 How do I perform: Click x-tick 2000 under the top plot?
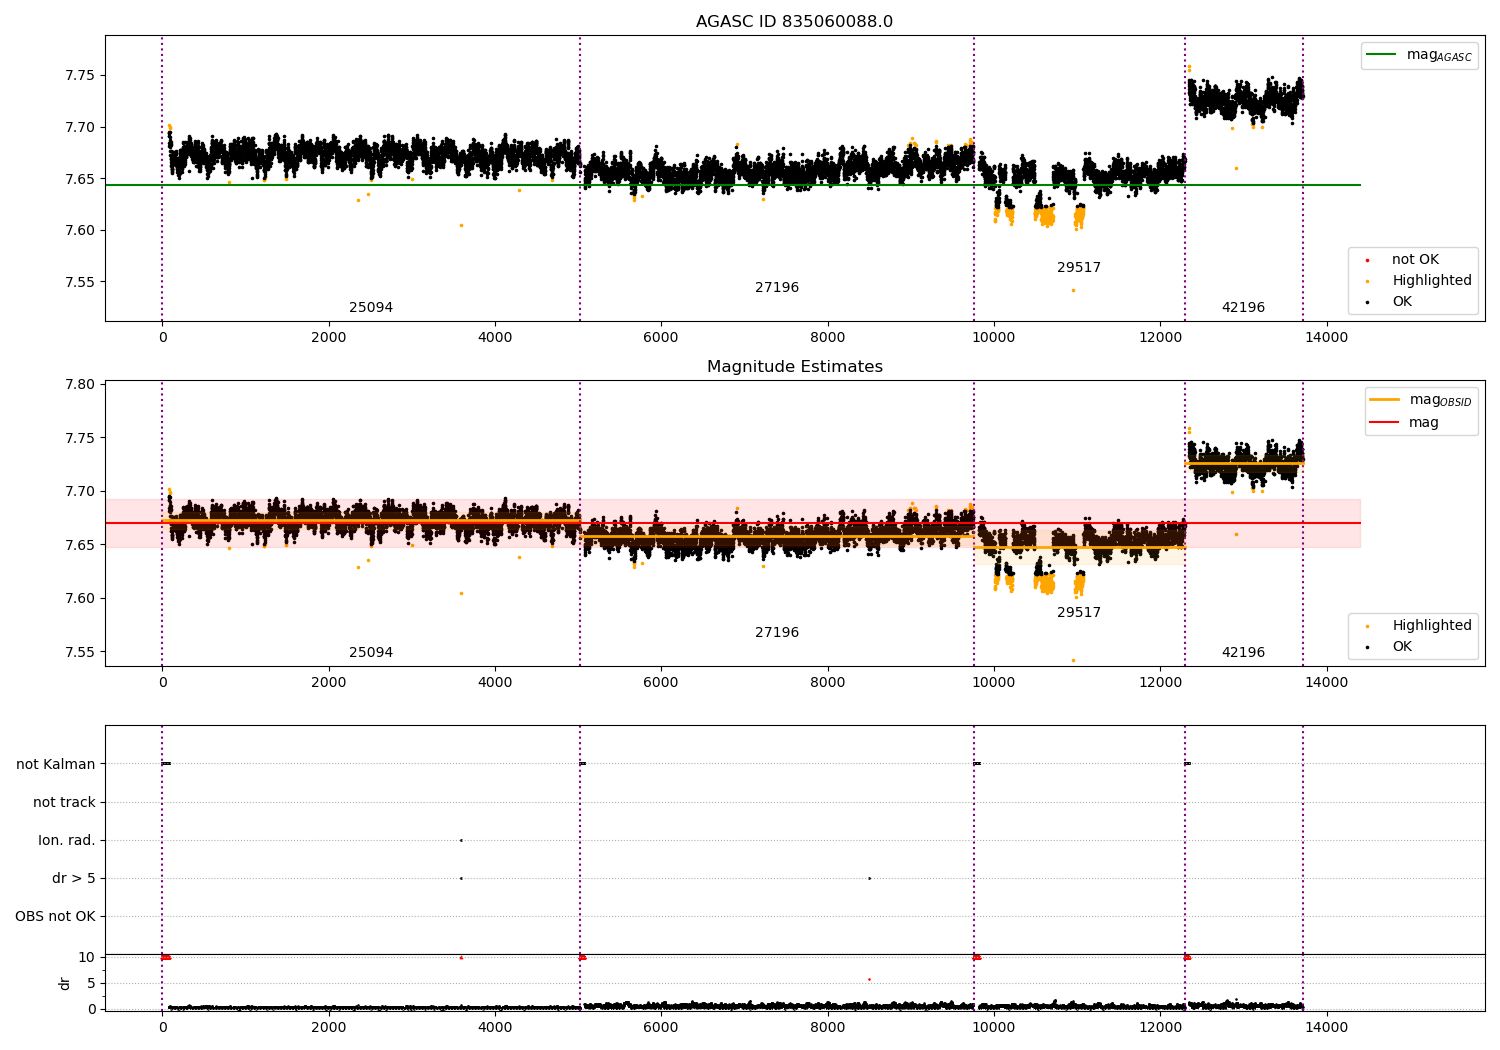click(x=328, y=338)
